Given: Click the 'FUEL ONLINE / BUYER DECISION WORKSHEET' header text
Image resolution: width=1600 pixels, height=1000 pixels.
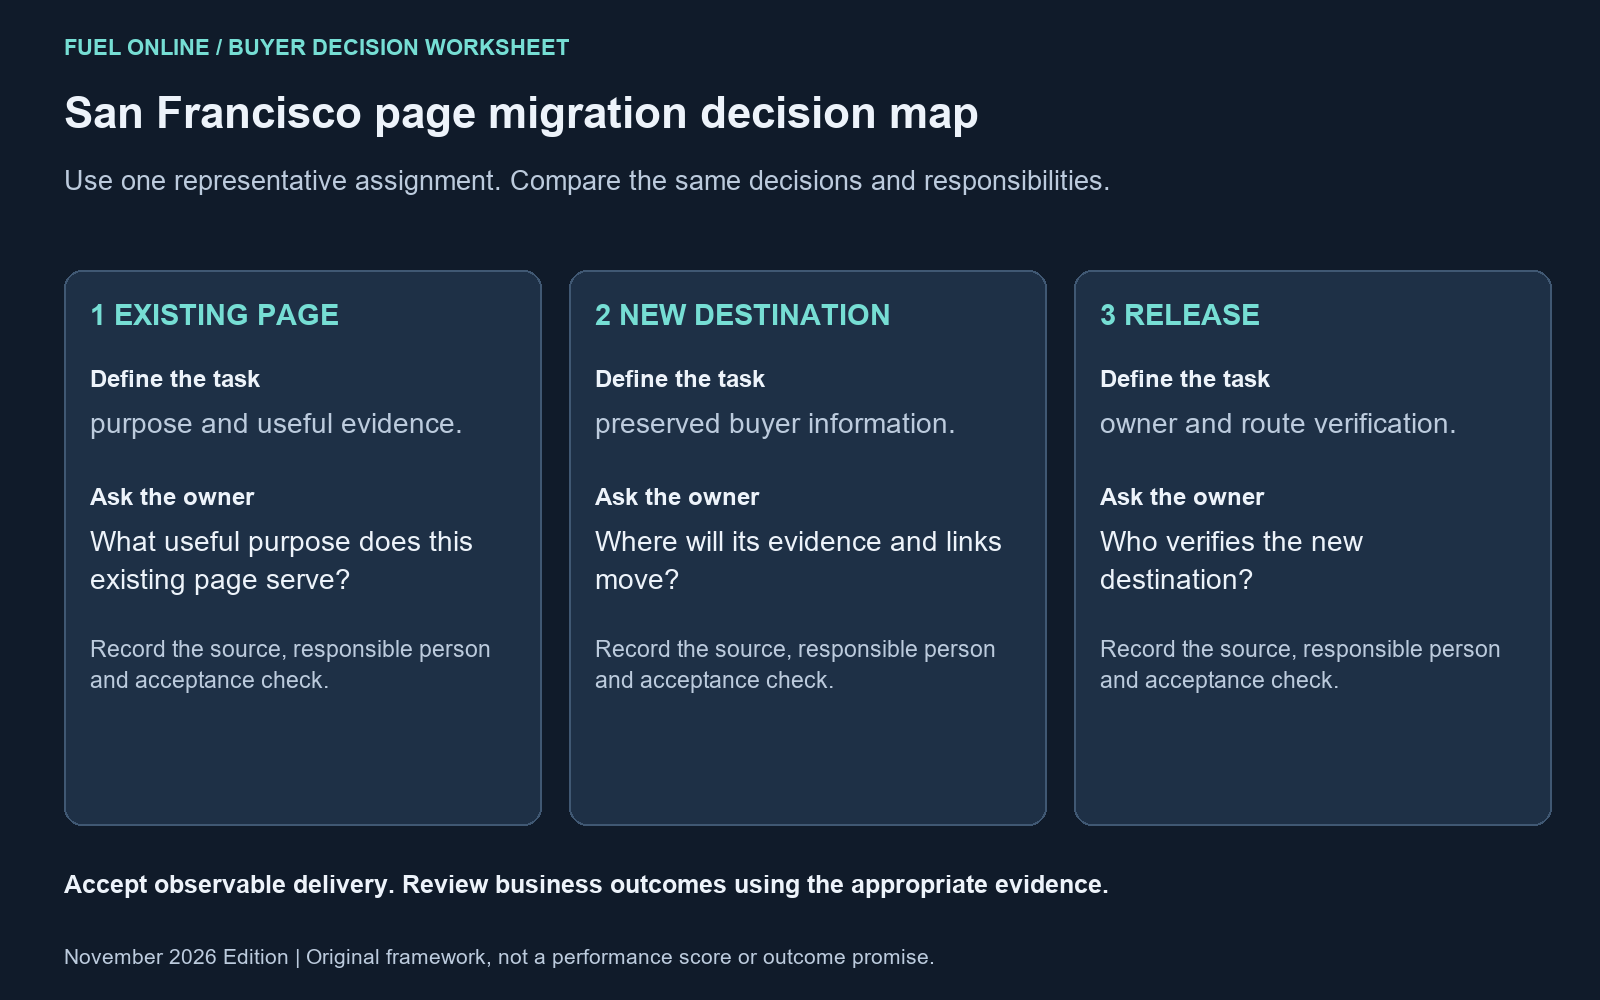Looking at the screenshot, I should tap(316, 48).
